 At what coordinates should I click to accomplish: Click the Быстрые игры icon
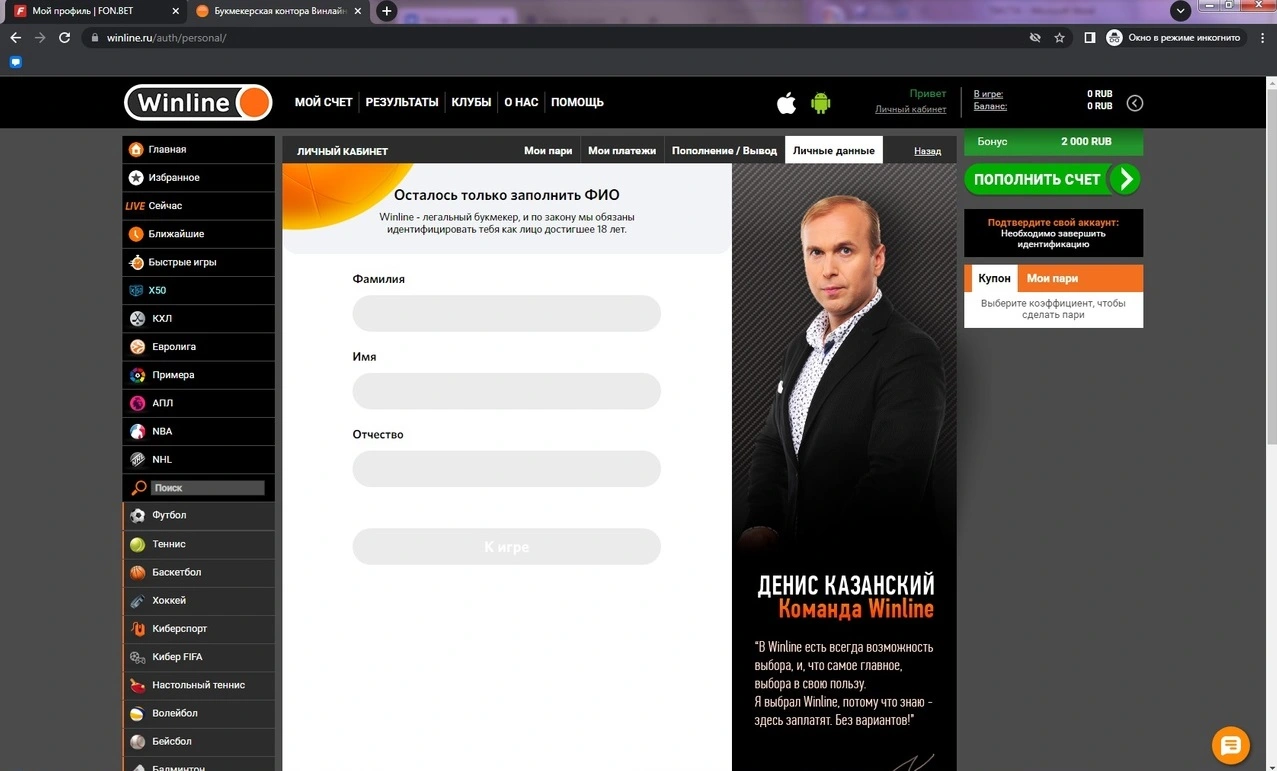click(136, 262)
